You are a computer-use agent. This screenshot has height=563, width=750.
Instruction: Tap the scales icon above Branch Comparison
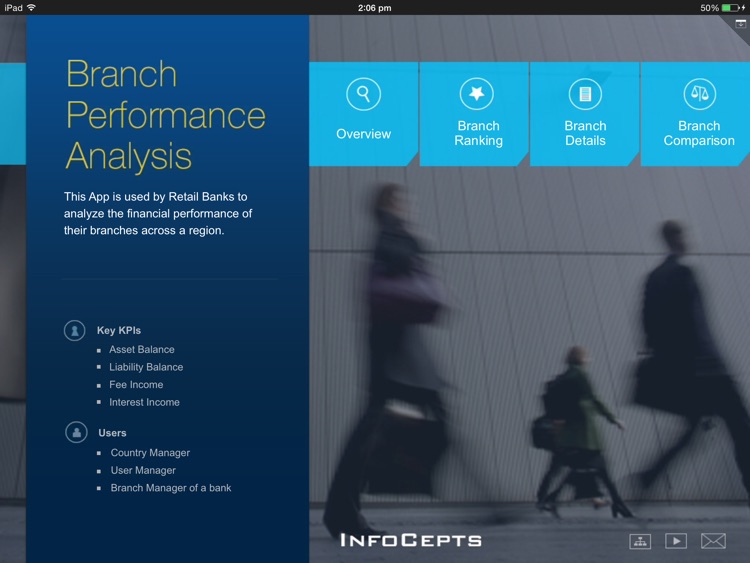pyautogui.click(x=699, y=94)
